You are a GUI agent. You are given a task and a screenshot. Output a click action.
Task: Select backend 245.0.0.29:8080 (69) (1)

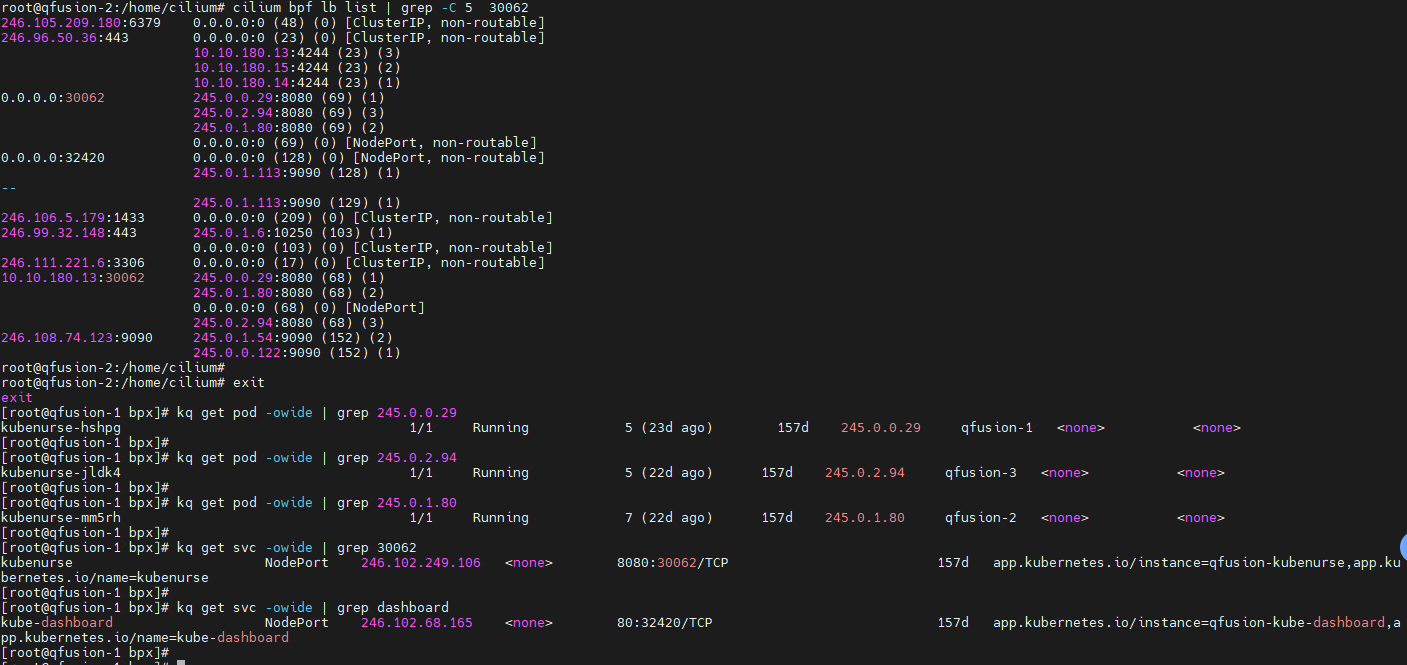coord(288,97)
